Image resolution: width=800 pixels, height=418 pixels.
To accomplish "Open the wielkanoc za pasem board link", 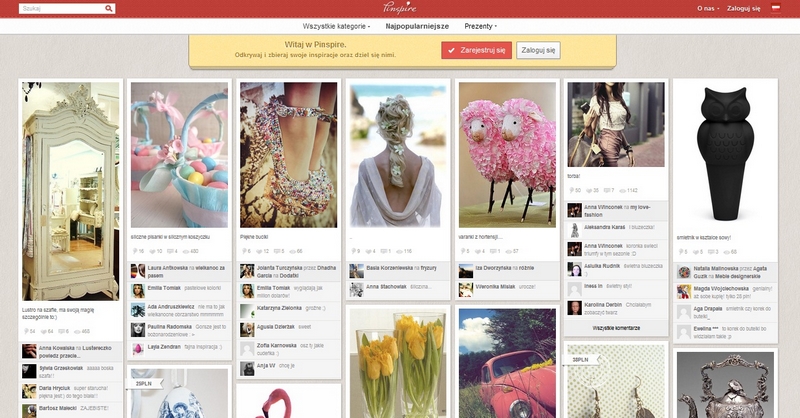I will (186, 272).
